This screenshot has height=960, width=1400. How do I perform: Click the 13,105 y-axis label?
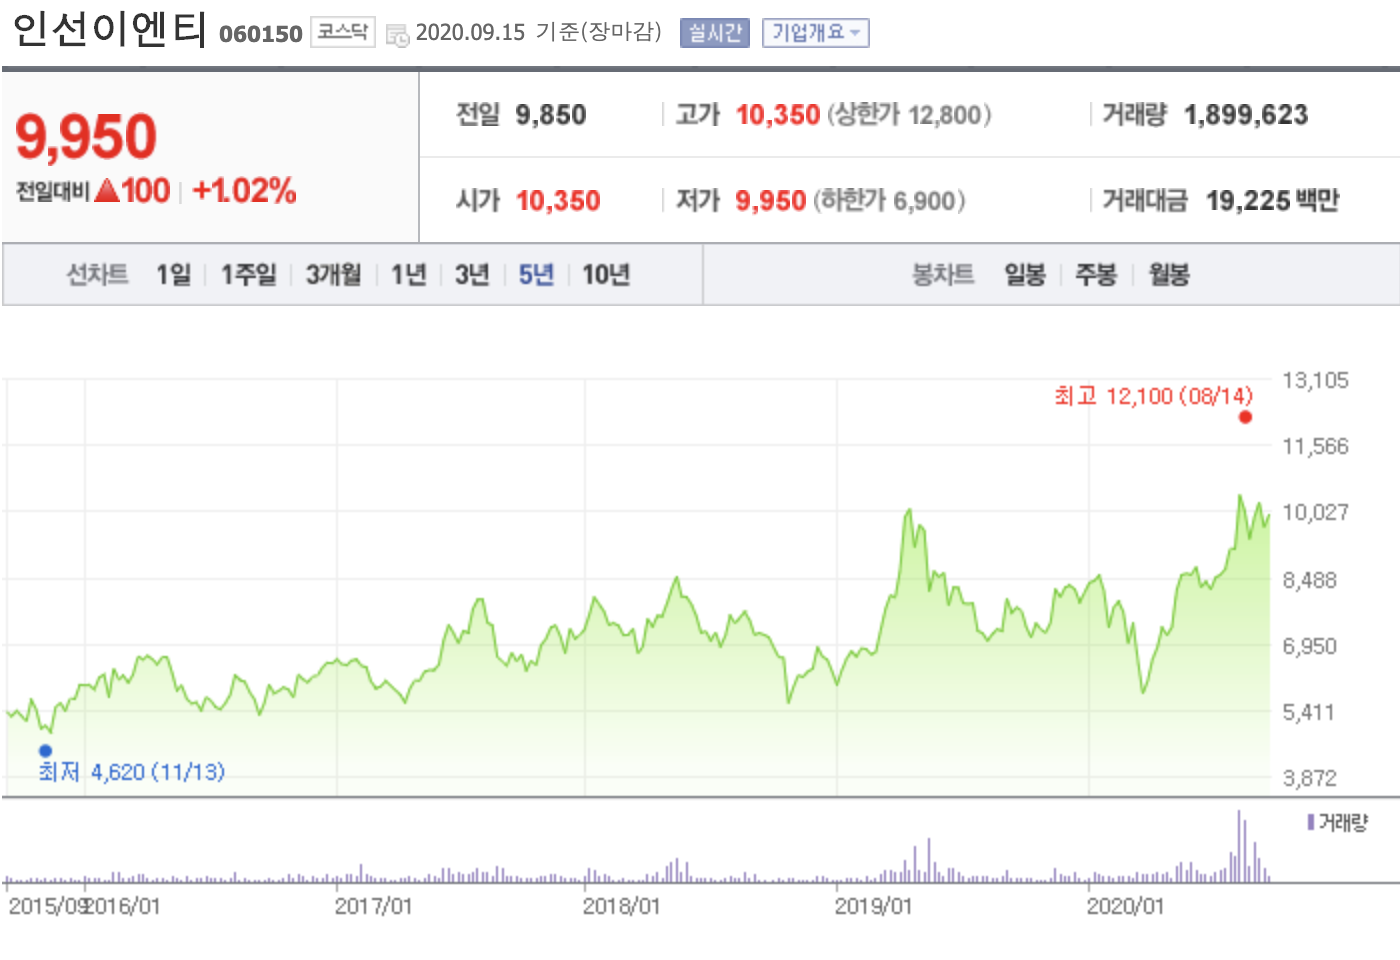(x=1315, y=380)
